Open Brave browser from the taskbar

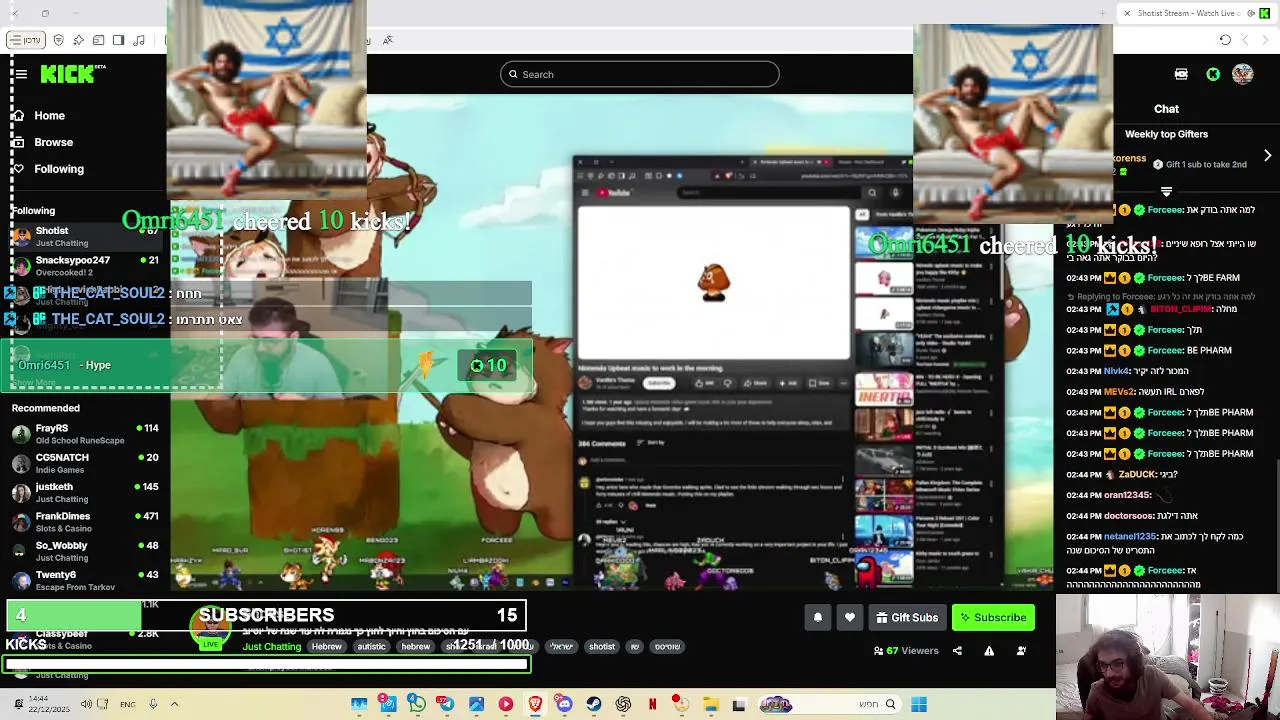535,705
